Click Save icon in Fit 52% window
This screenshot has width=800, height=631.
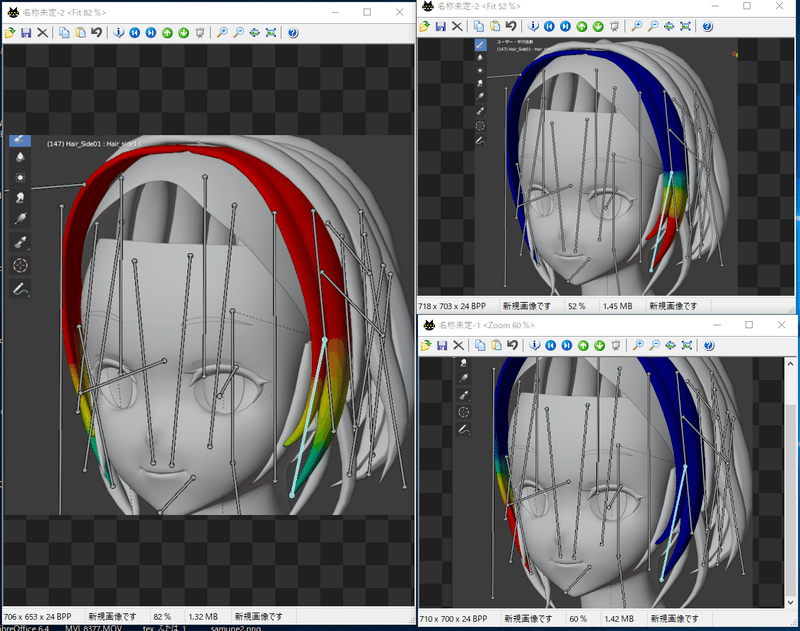pos(441,27)
